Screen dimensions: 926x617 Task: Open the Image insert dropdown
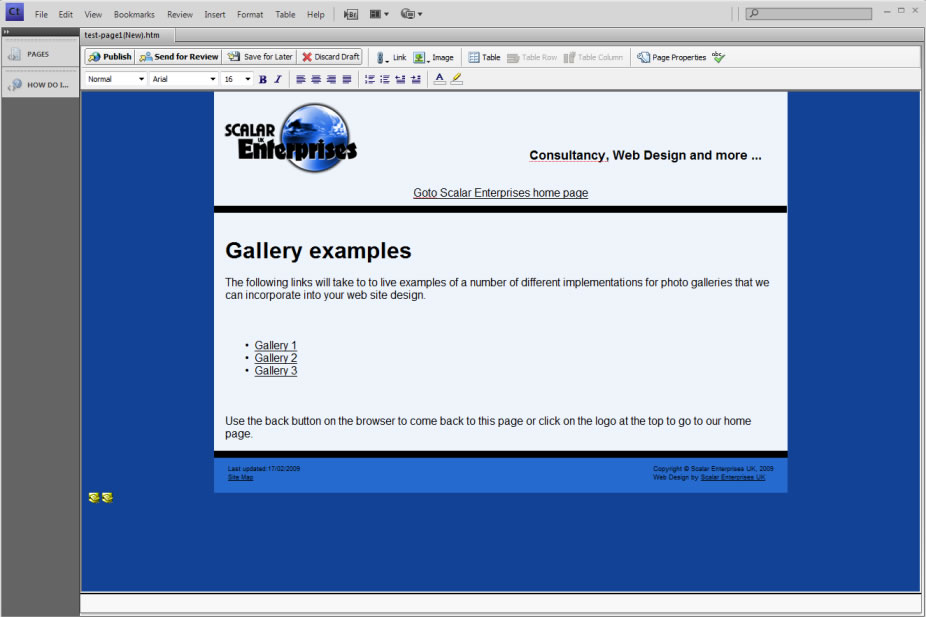click(433, 57)
